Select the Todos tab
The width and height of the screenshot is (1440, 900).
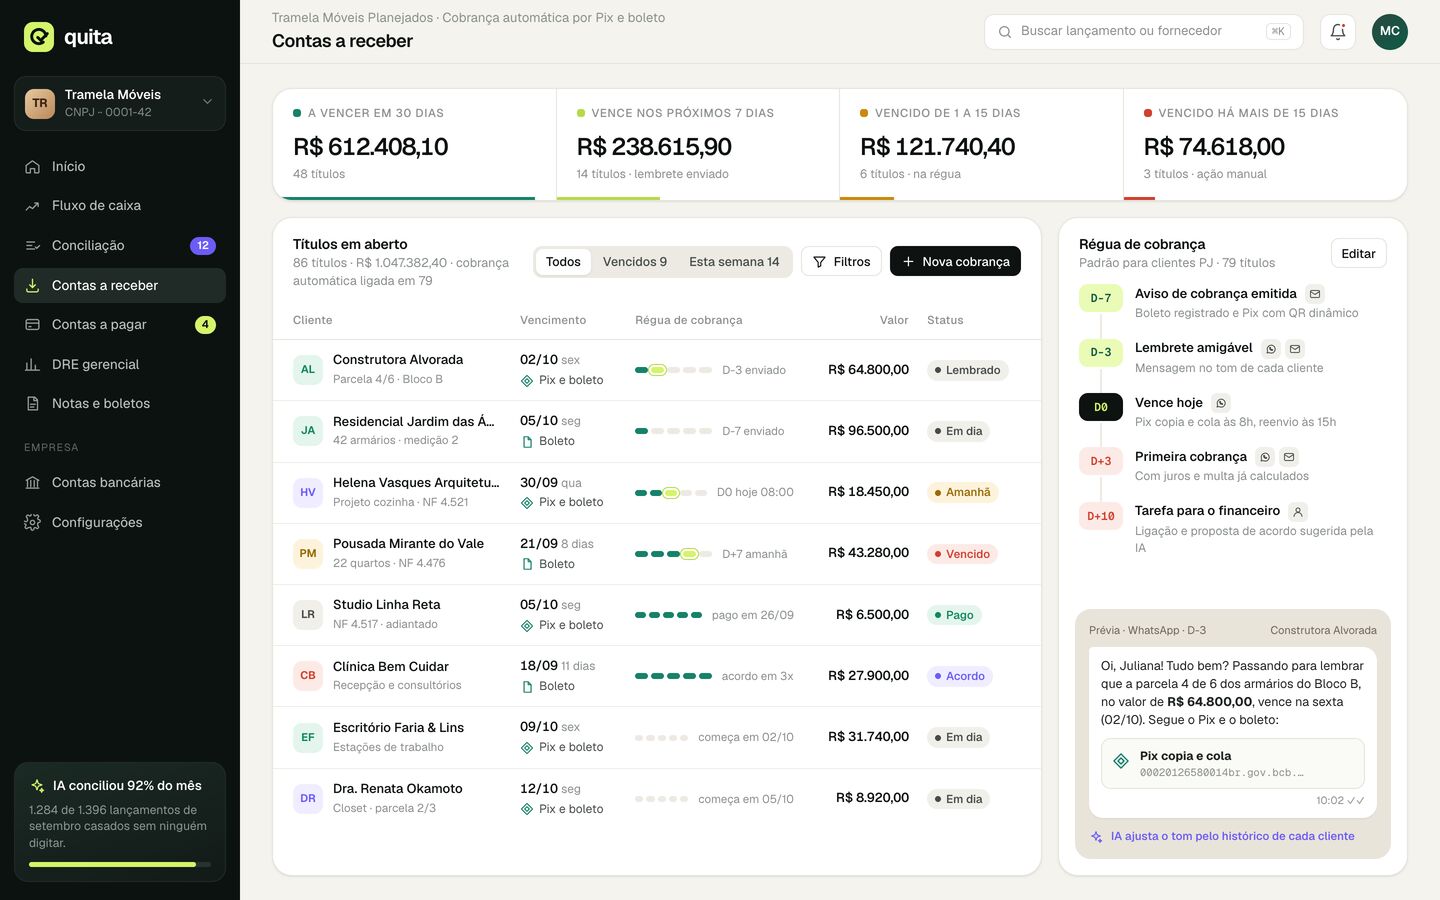pos(563,261)
